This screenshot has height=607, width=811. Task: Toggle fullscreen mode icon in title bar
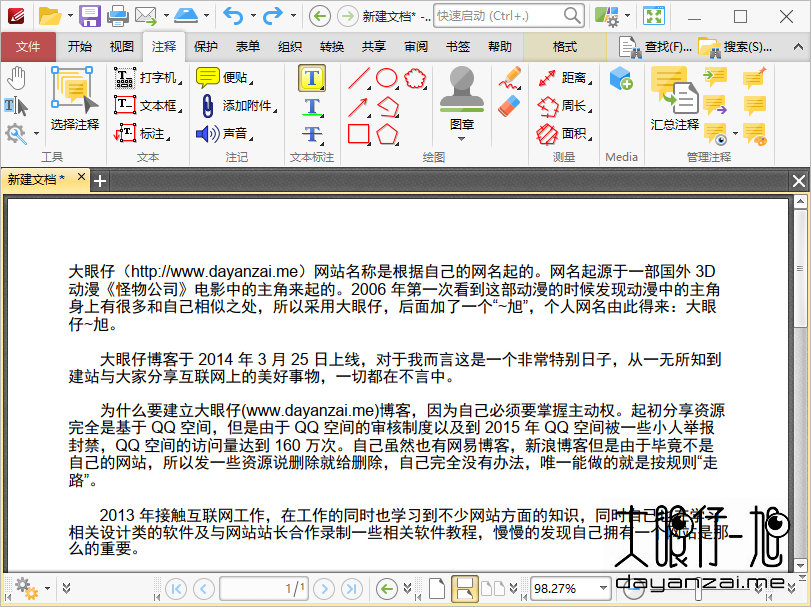click(x=653, y=16)
